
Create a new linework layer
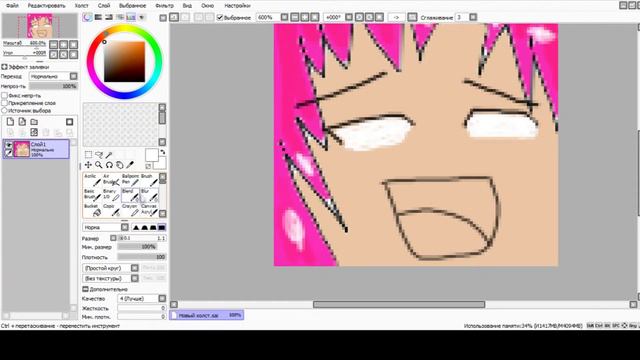[x=22, y=122]
